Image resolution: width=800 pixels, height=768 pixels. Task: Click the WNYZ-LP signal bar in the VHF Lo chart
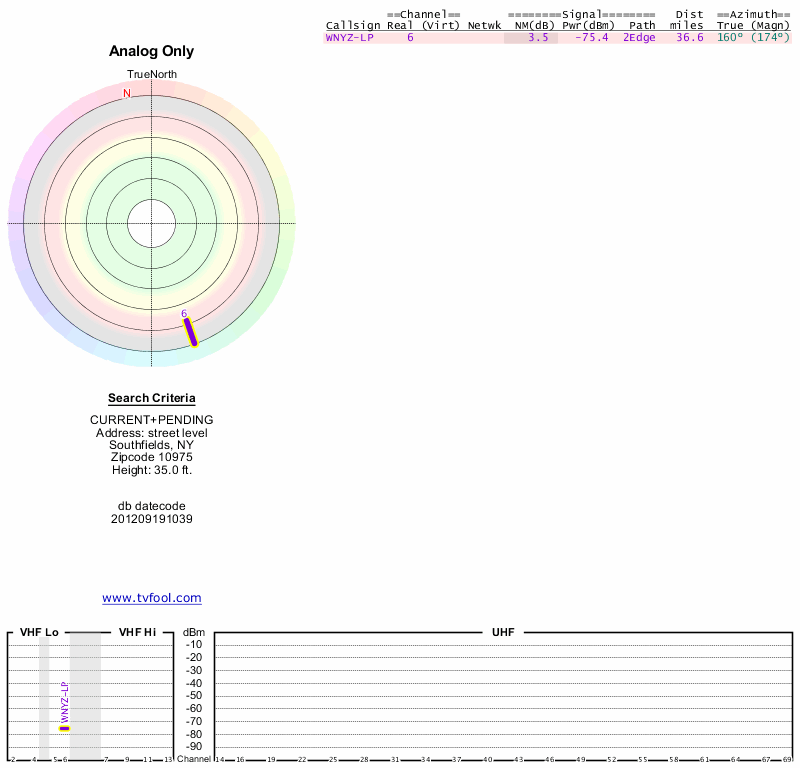pos(65,728)
